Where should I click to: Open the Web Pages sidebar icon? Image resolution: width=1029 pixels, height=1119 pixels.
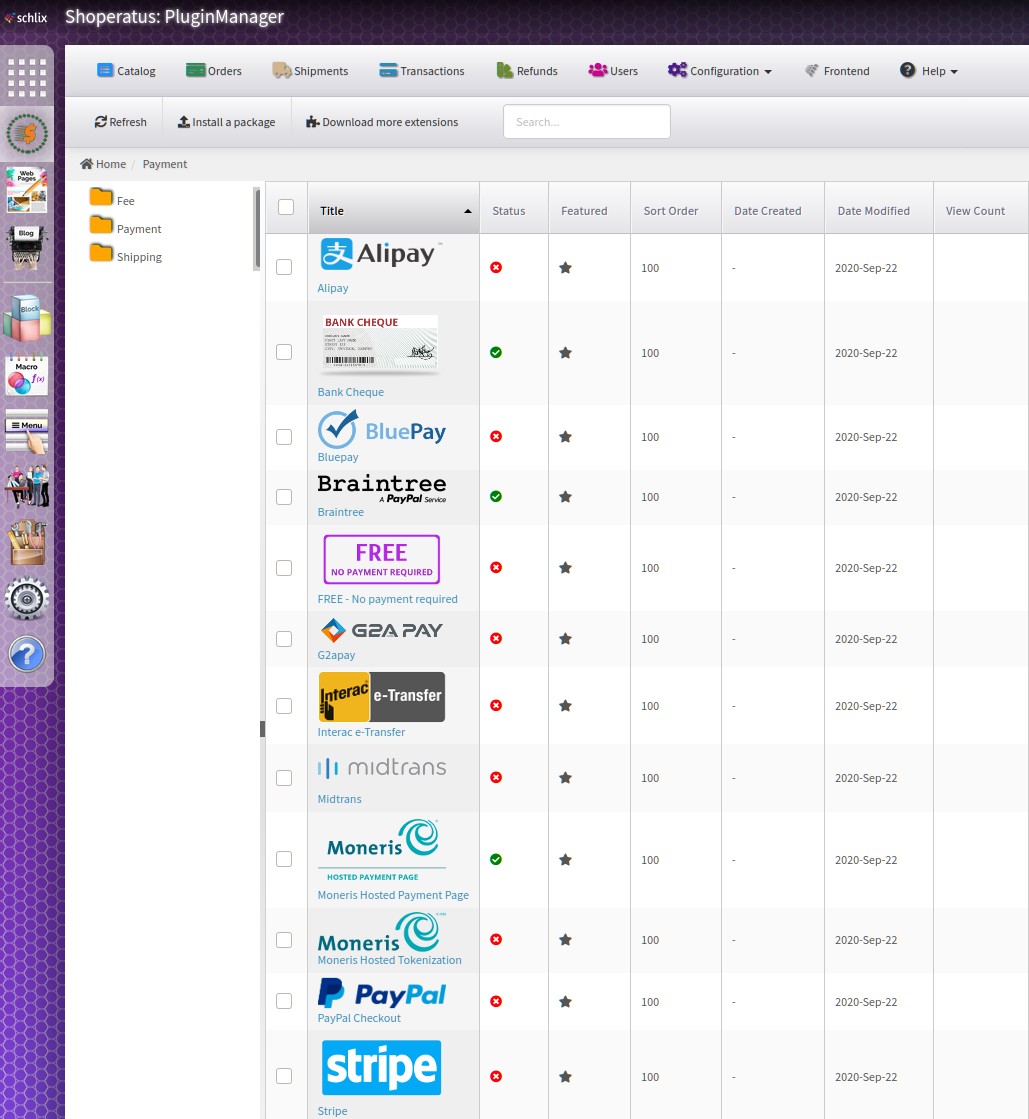click(27, 190)
